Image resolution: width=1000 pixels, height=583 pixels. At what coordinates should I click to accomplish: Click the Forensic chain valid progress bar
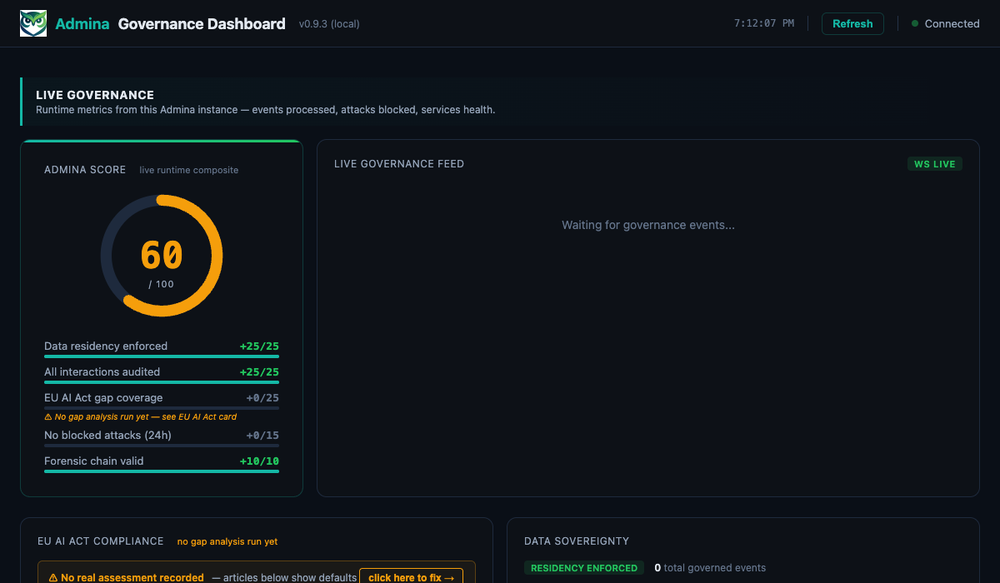(161, 471)
